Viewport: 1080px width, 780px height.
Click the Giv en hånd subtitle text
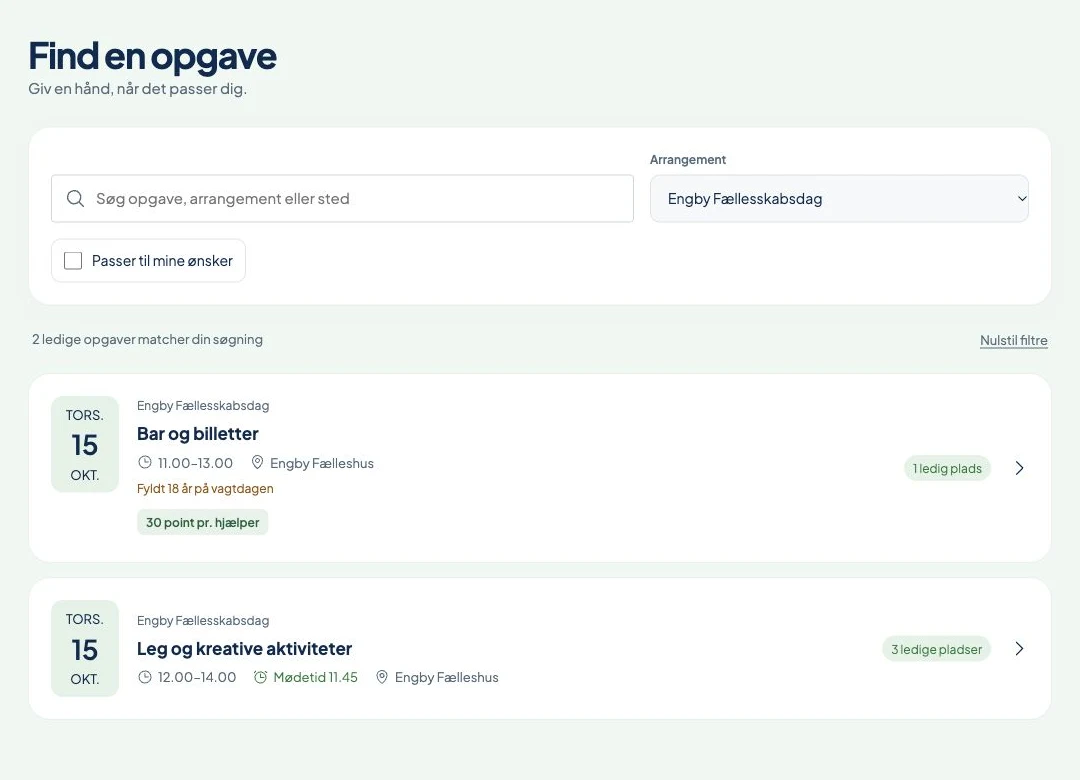point(138,88)
